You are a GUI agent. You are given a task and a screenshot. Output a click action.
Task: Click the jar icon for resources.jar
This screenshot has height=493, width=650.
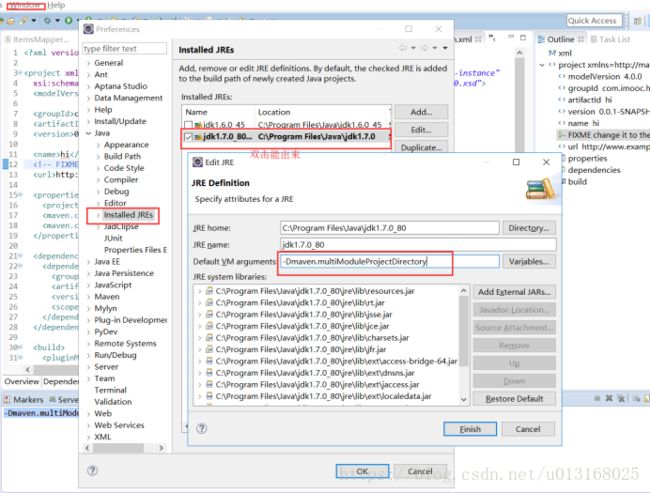209,291
